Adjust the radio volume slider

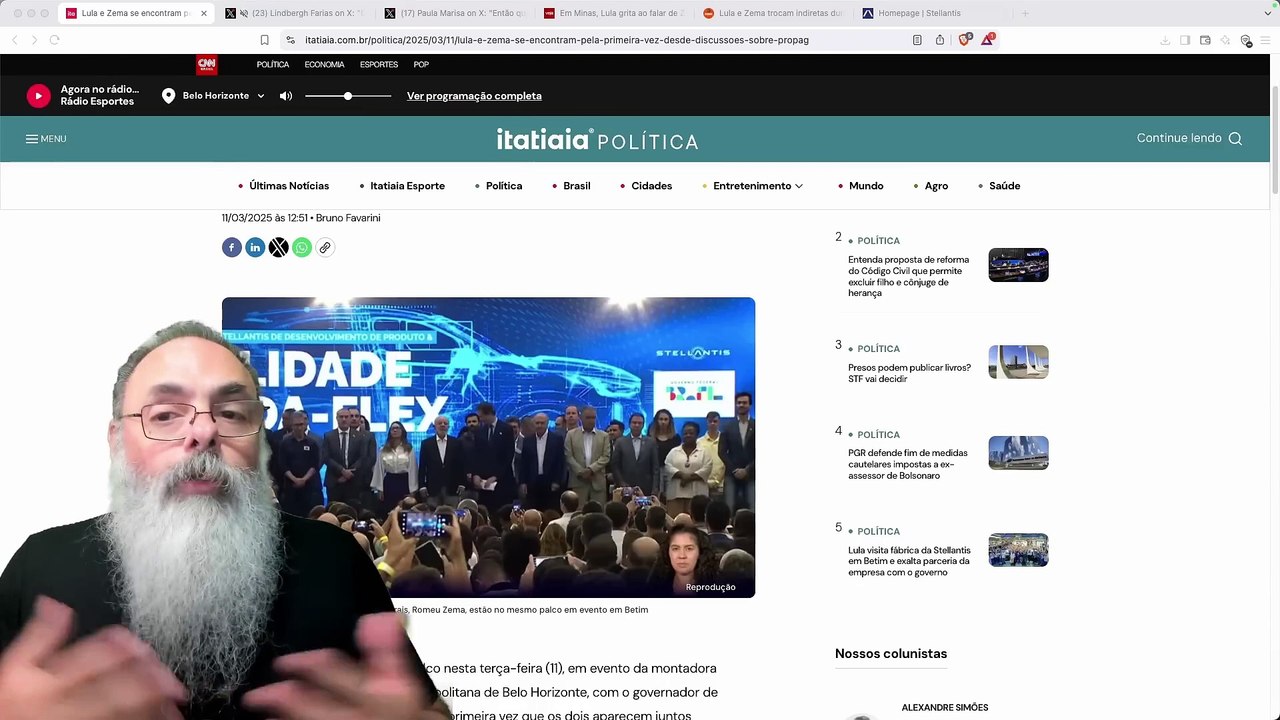(348, 96)
